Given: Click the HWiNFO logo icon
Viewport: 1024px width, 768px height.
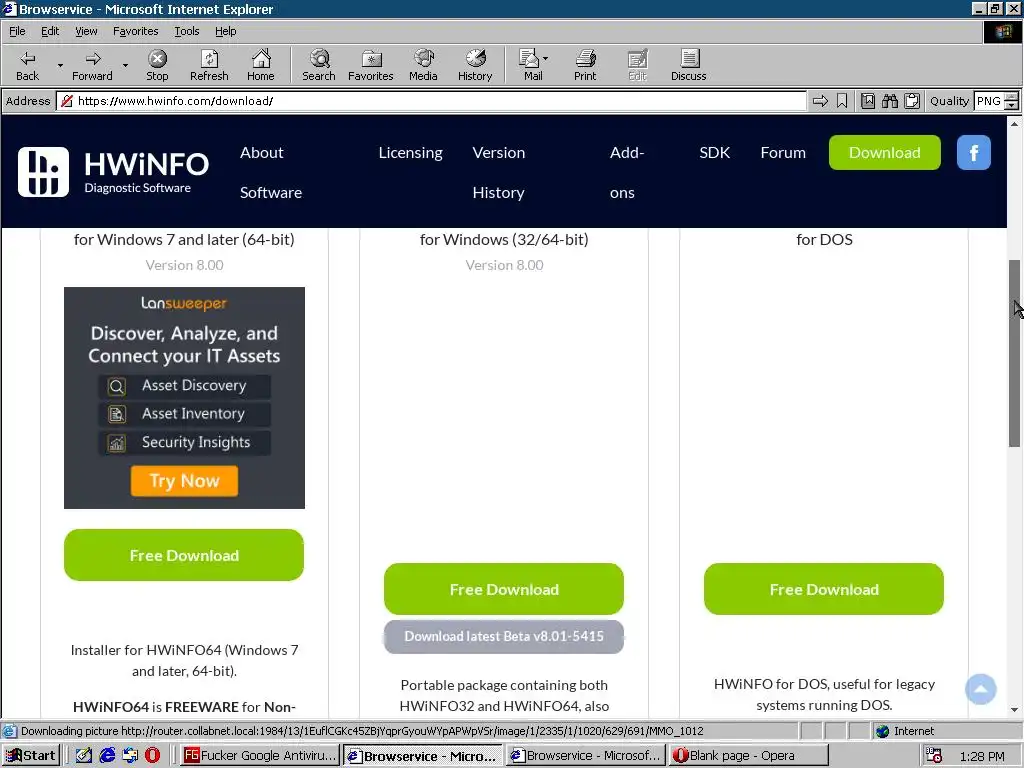Looking at the screenshot, I should [x=43, y=172].
